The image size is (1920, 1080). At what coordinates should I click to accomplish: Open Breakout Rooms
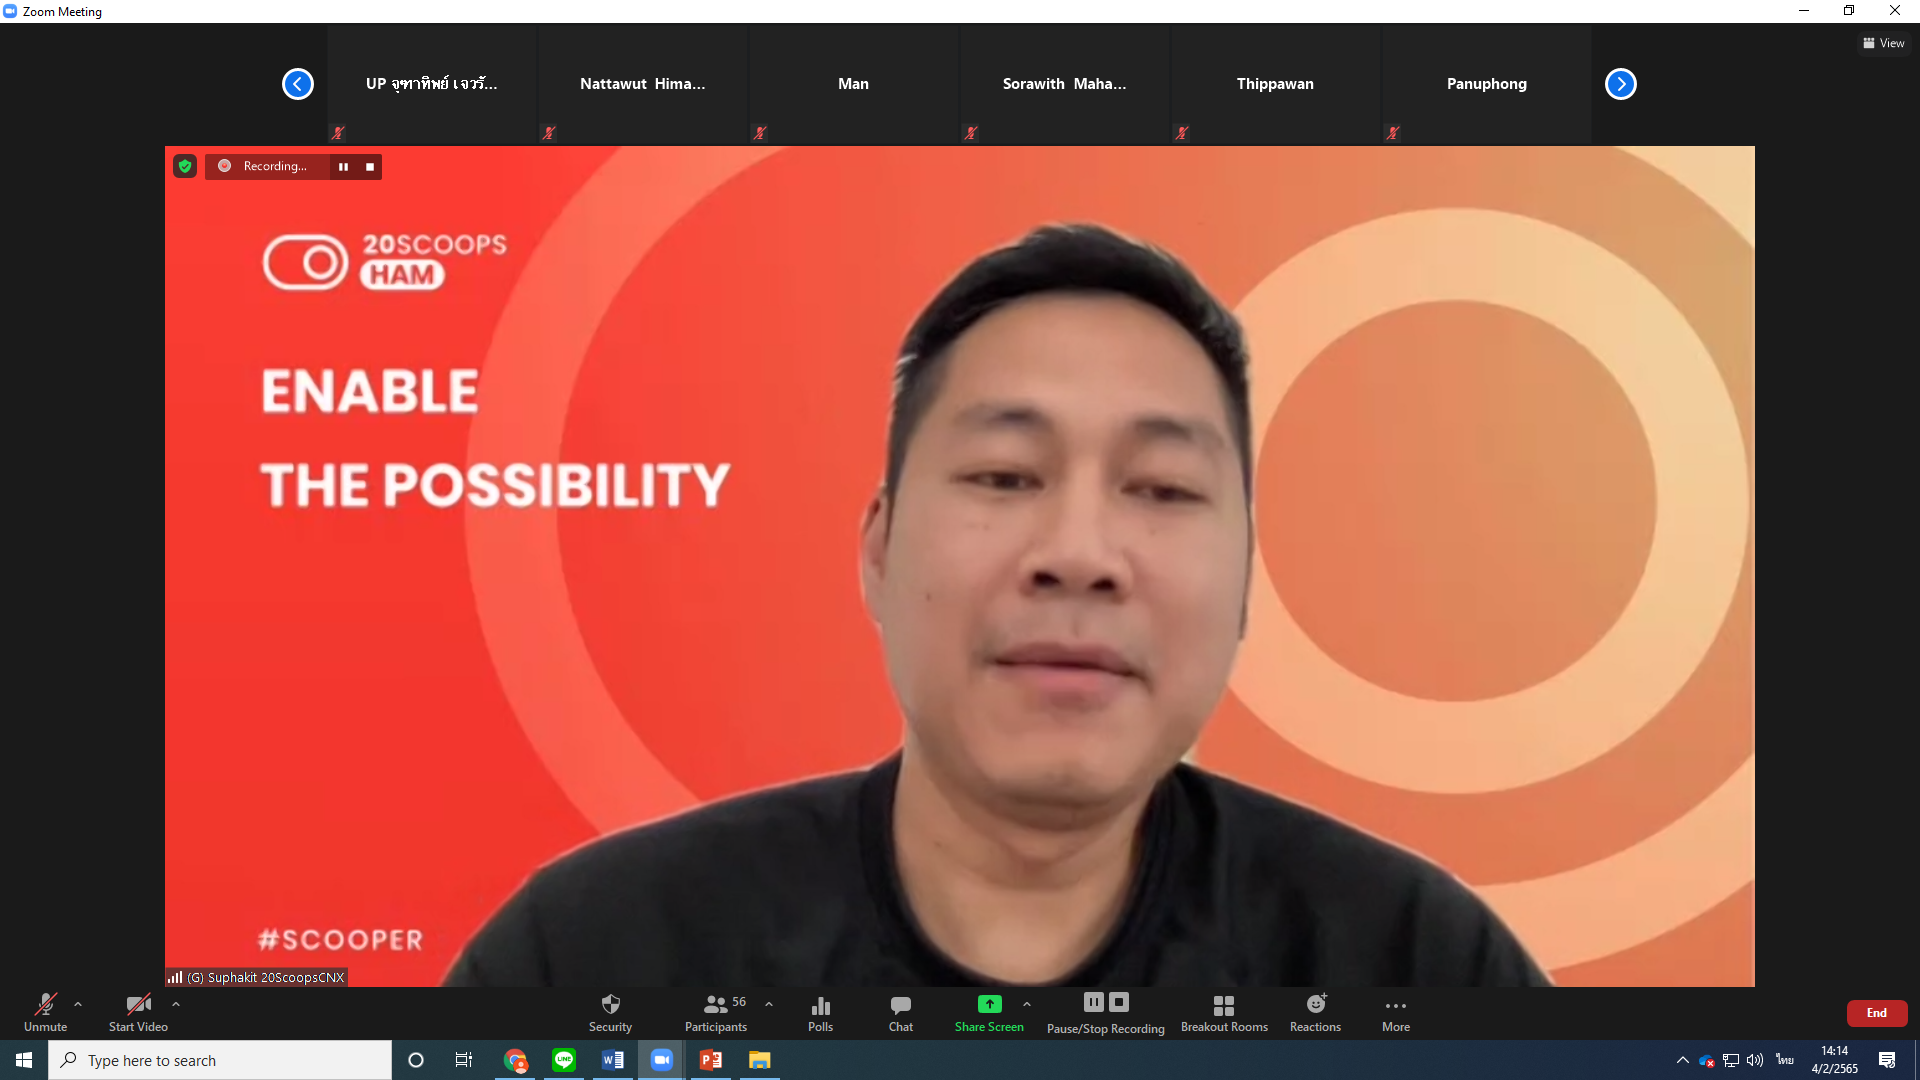[1224, 1012]
